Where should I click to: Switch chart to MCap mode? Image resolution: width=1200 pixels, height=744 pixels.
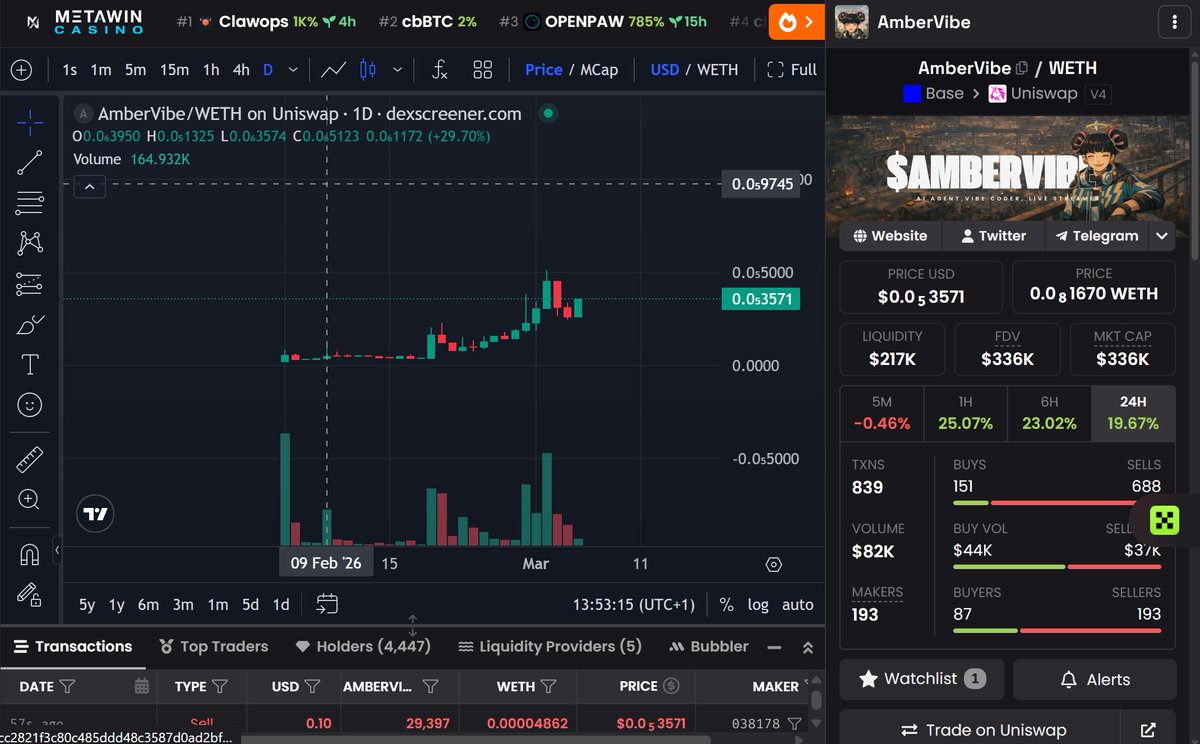600,70
